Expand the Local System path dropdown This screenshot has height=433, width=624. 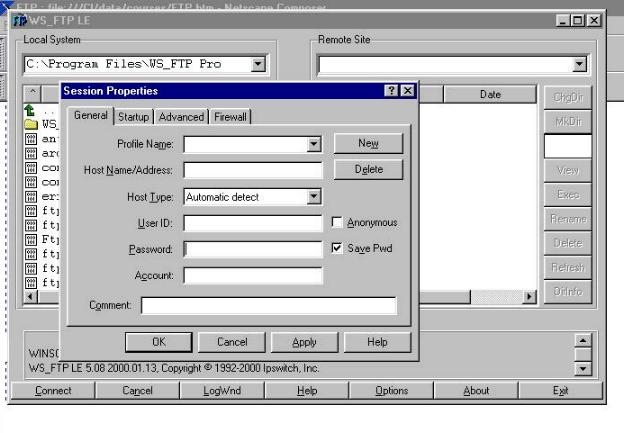[x=258, y=64]
